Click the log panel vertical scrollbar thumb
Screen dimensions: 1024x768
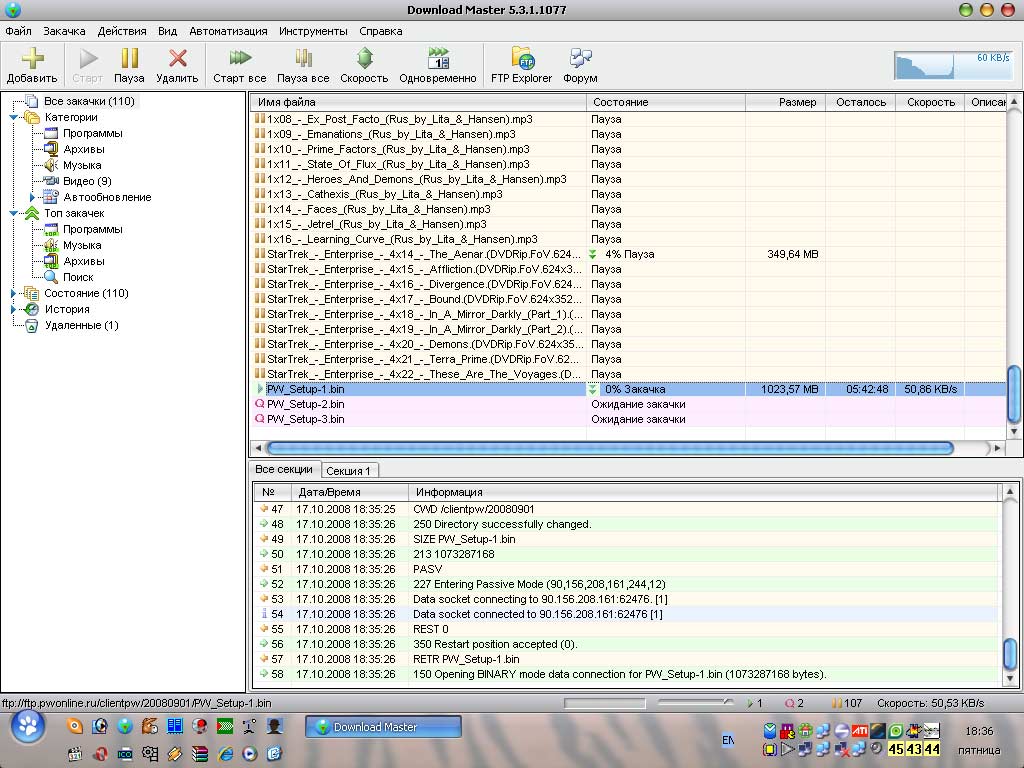pyautogui.click(x=1010, y=653)
